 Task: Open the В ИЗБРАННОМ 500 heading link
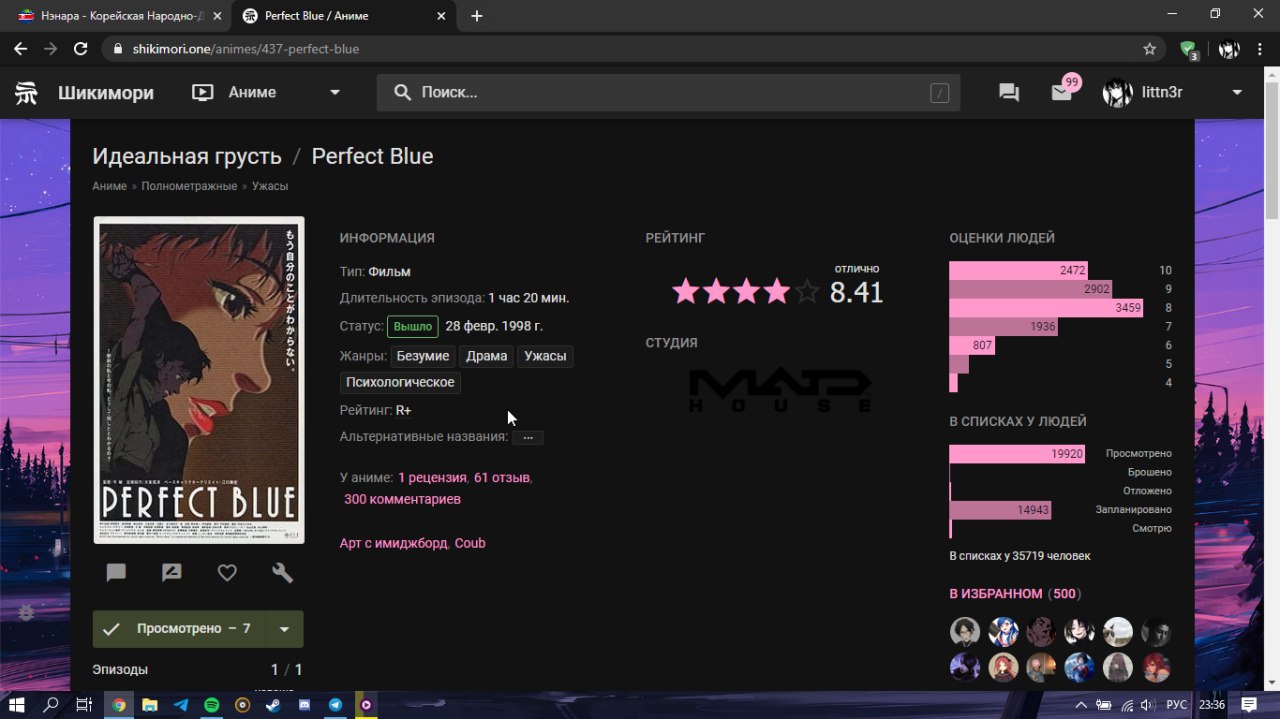tap(1015, 594)
